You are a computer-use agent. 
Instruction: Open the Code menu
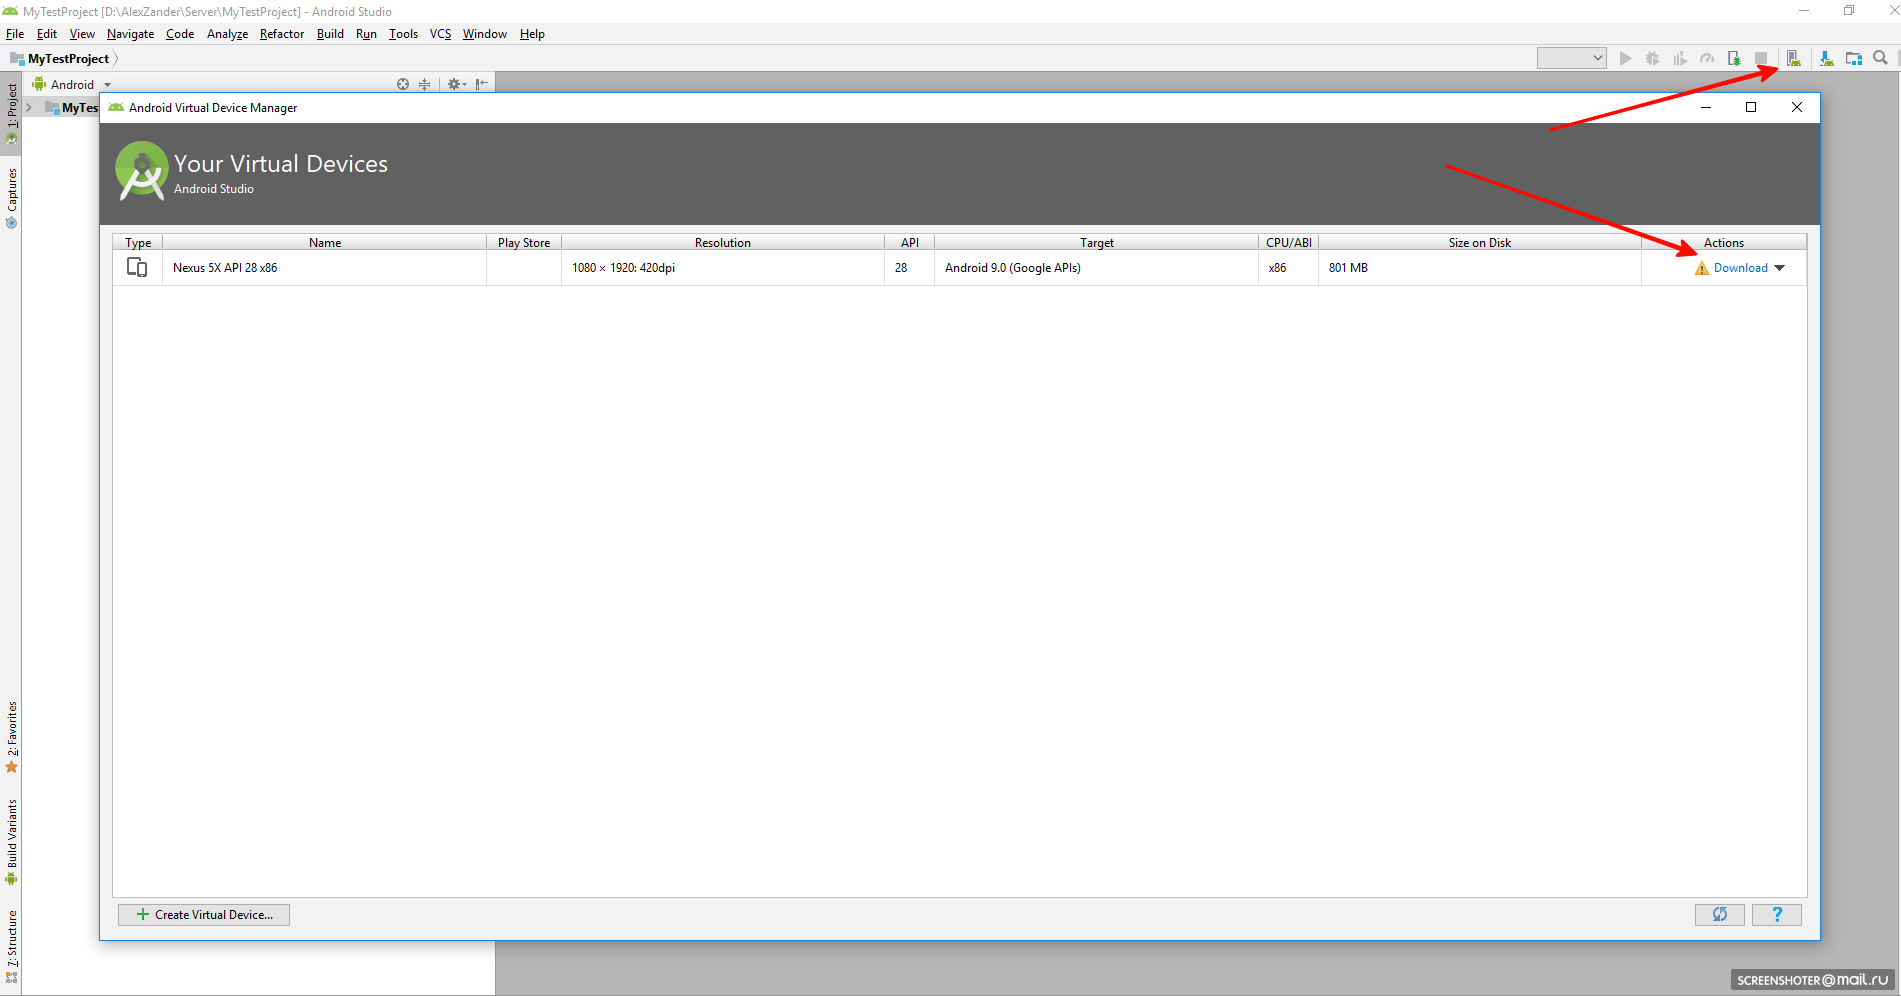tap(180, 34)
